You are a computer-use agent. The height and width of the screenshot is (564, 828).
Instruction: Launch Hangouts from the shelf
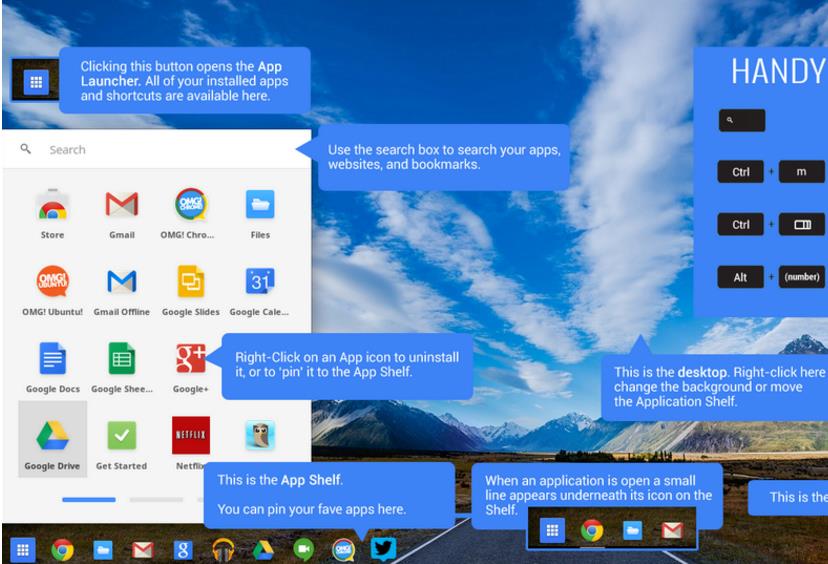coord(303,549)
